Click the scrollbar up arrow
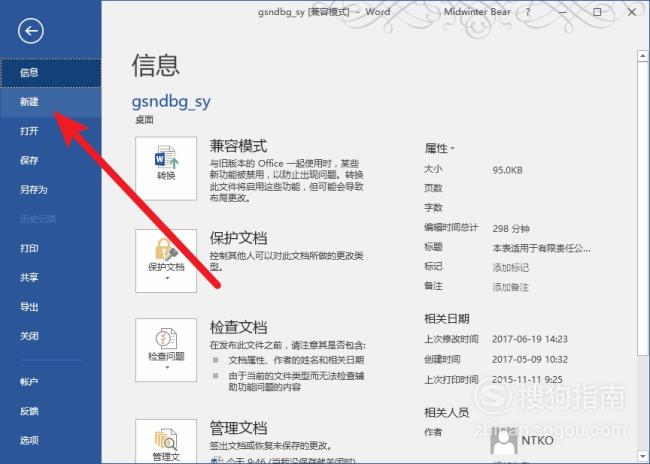 coord(643,56)
